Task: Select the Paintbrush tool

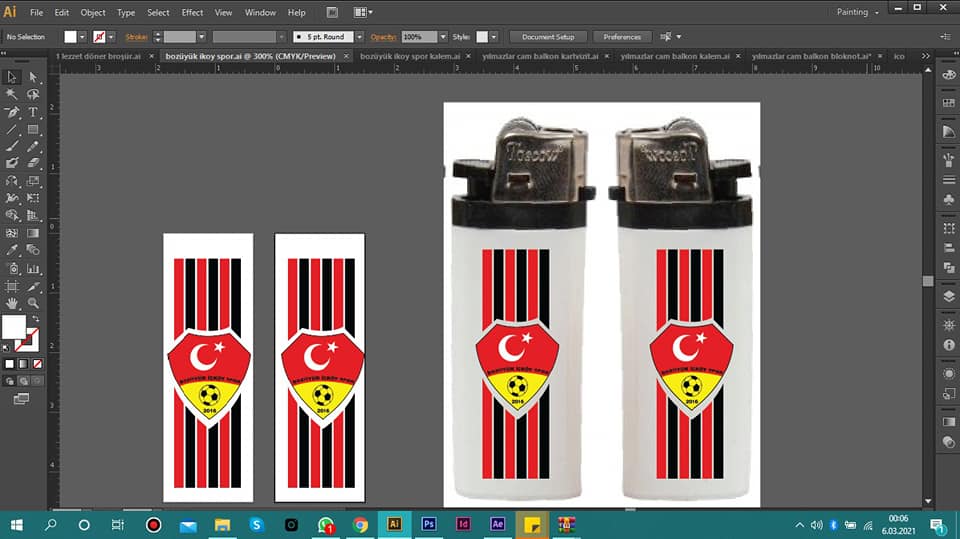Action: coord(12,146)
